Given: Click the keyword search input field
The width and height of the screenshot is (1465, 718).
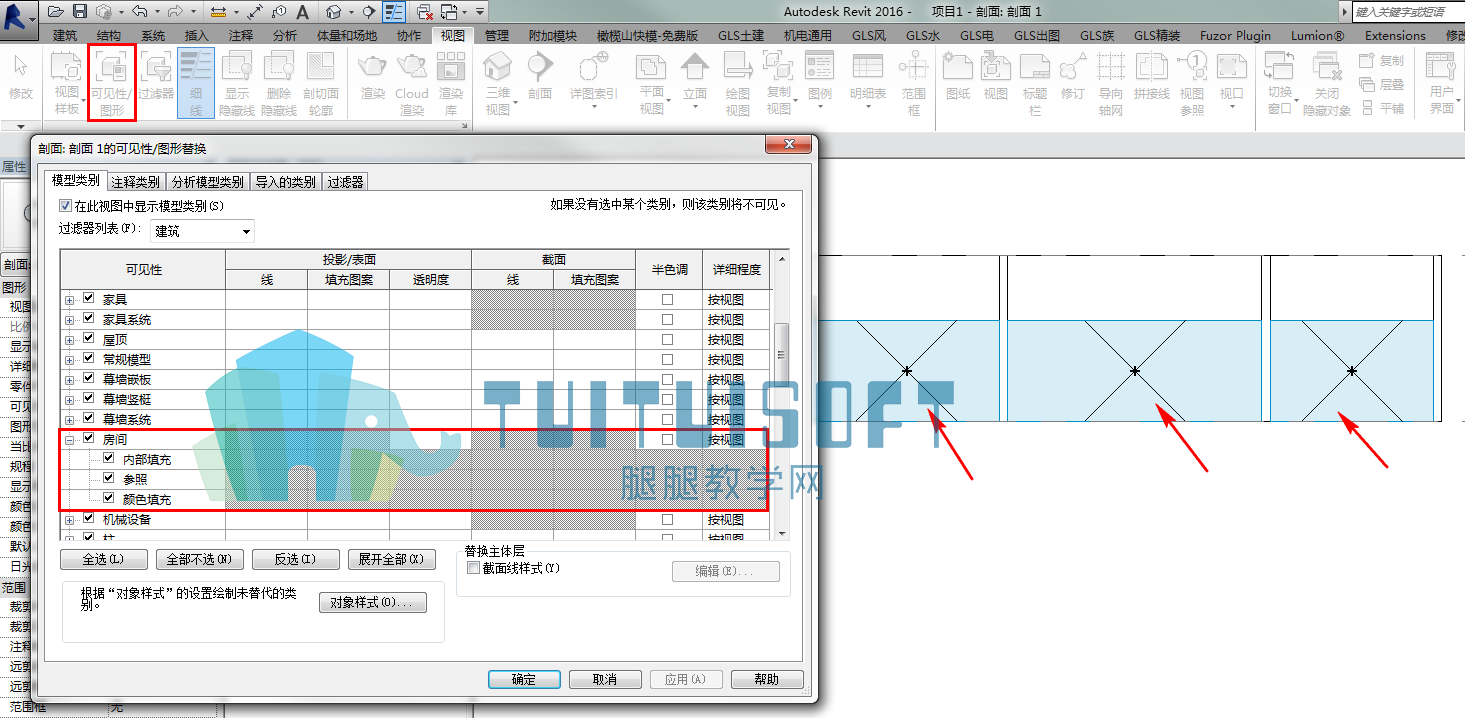Looking at the screenshot, I should click(x=1409, y=12).
